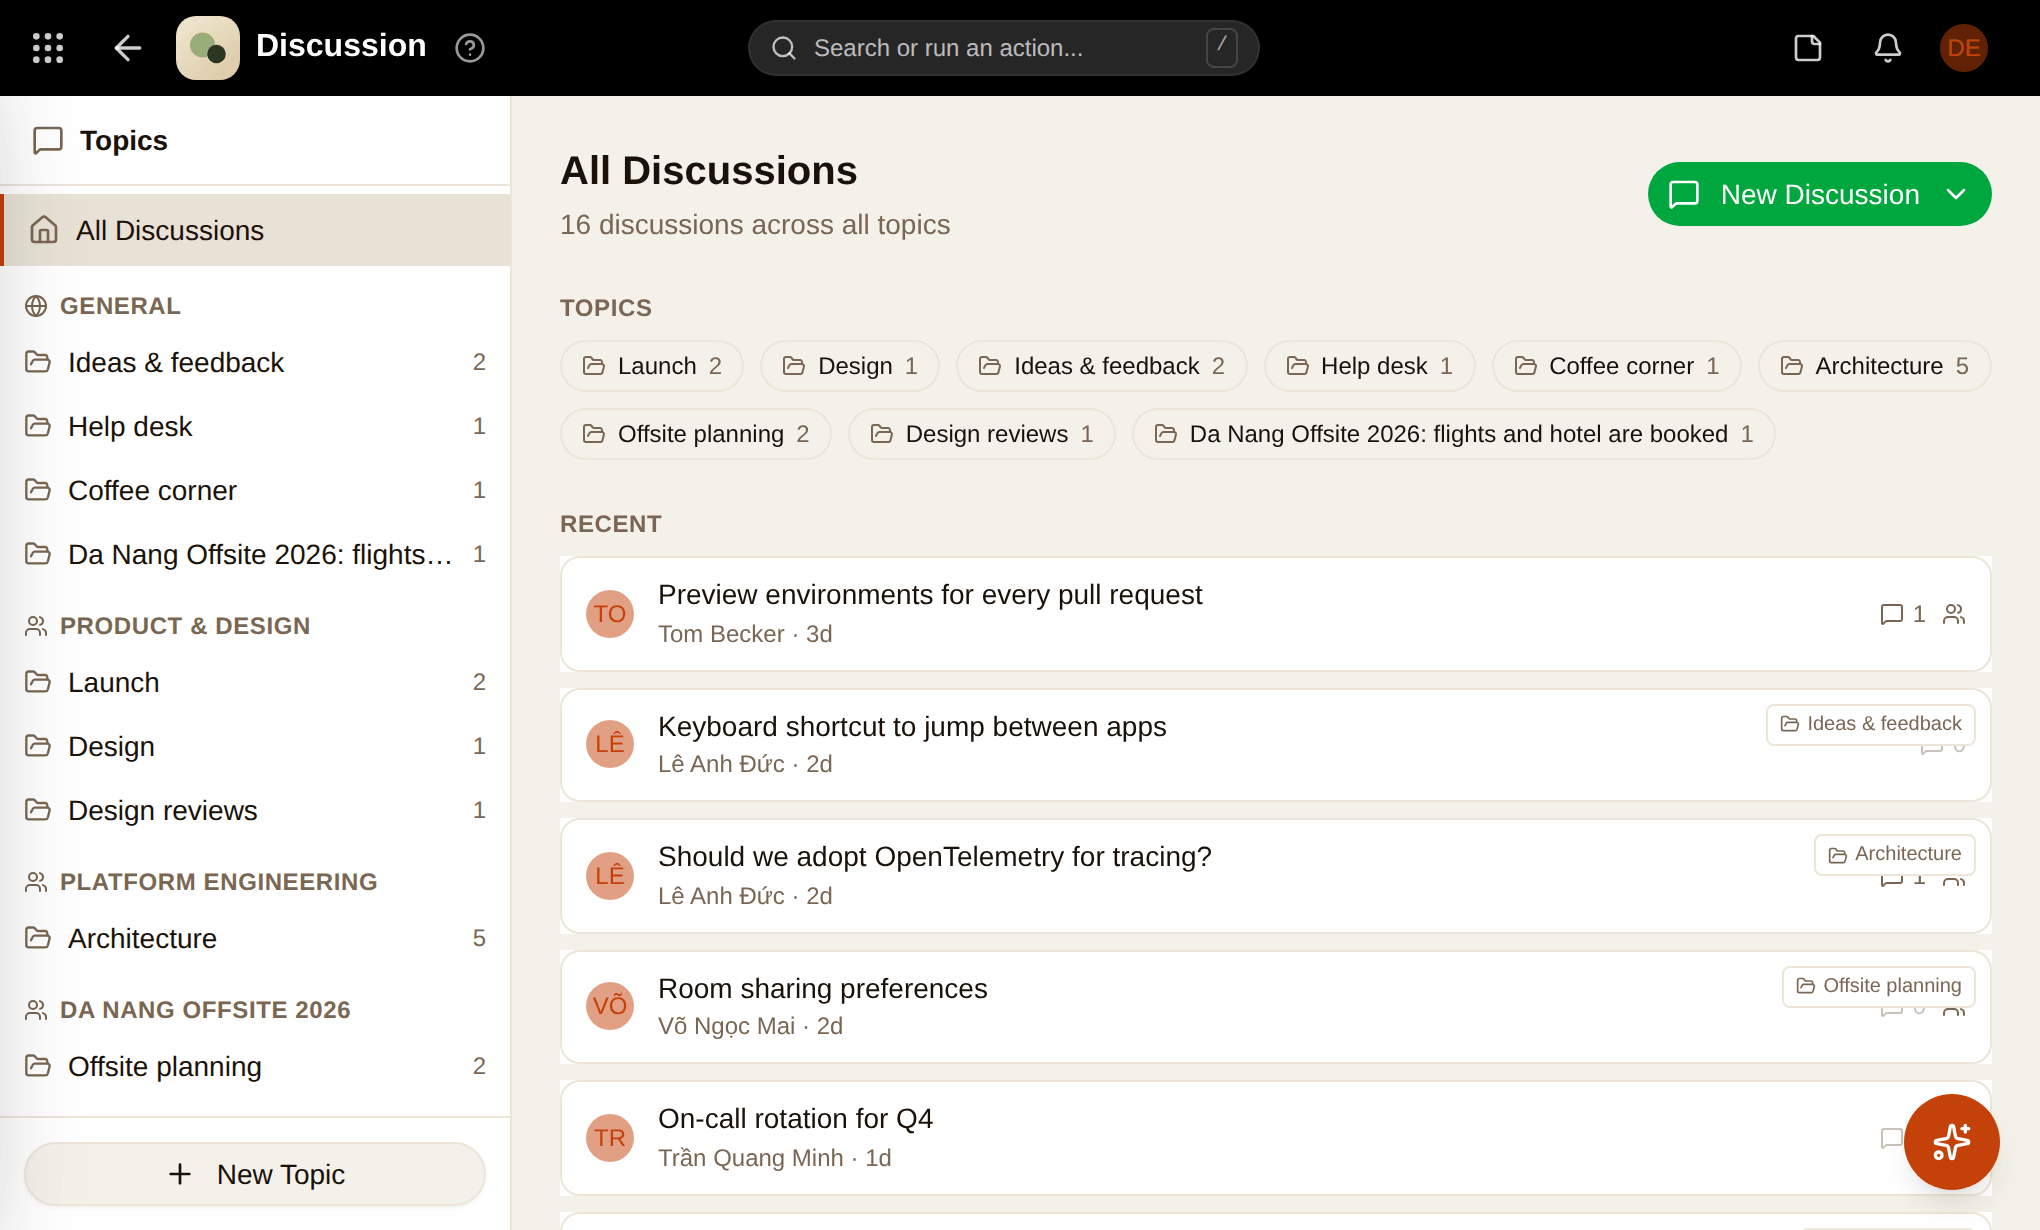This screenshot has width=2040, height=1230.
Task: Open Keyboard shortcut to jump between apps
Action: pyautogui.click(x=1276, y=744)
